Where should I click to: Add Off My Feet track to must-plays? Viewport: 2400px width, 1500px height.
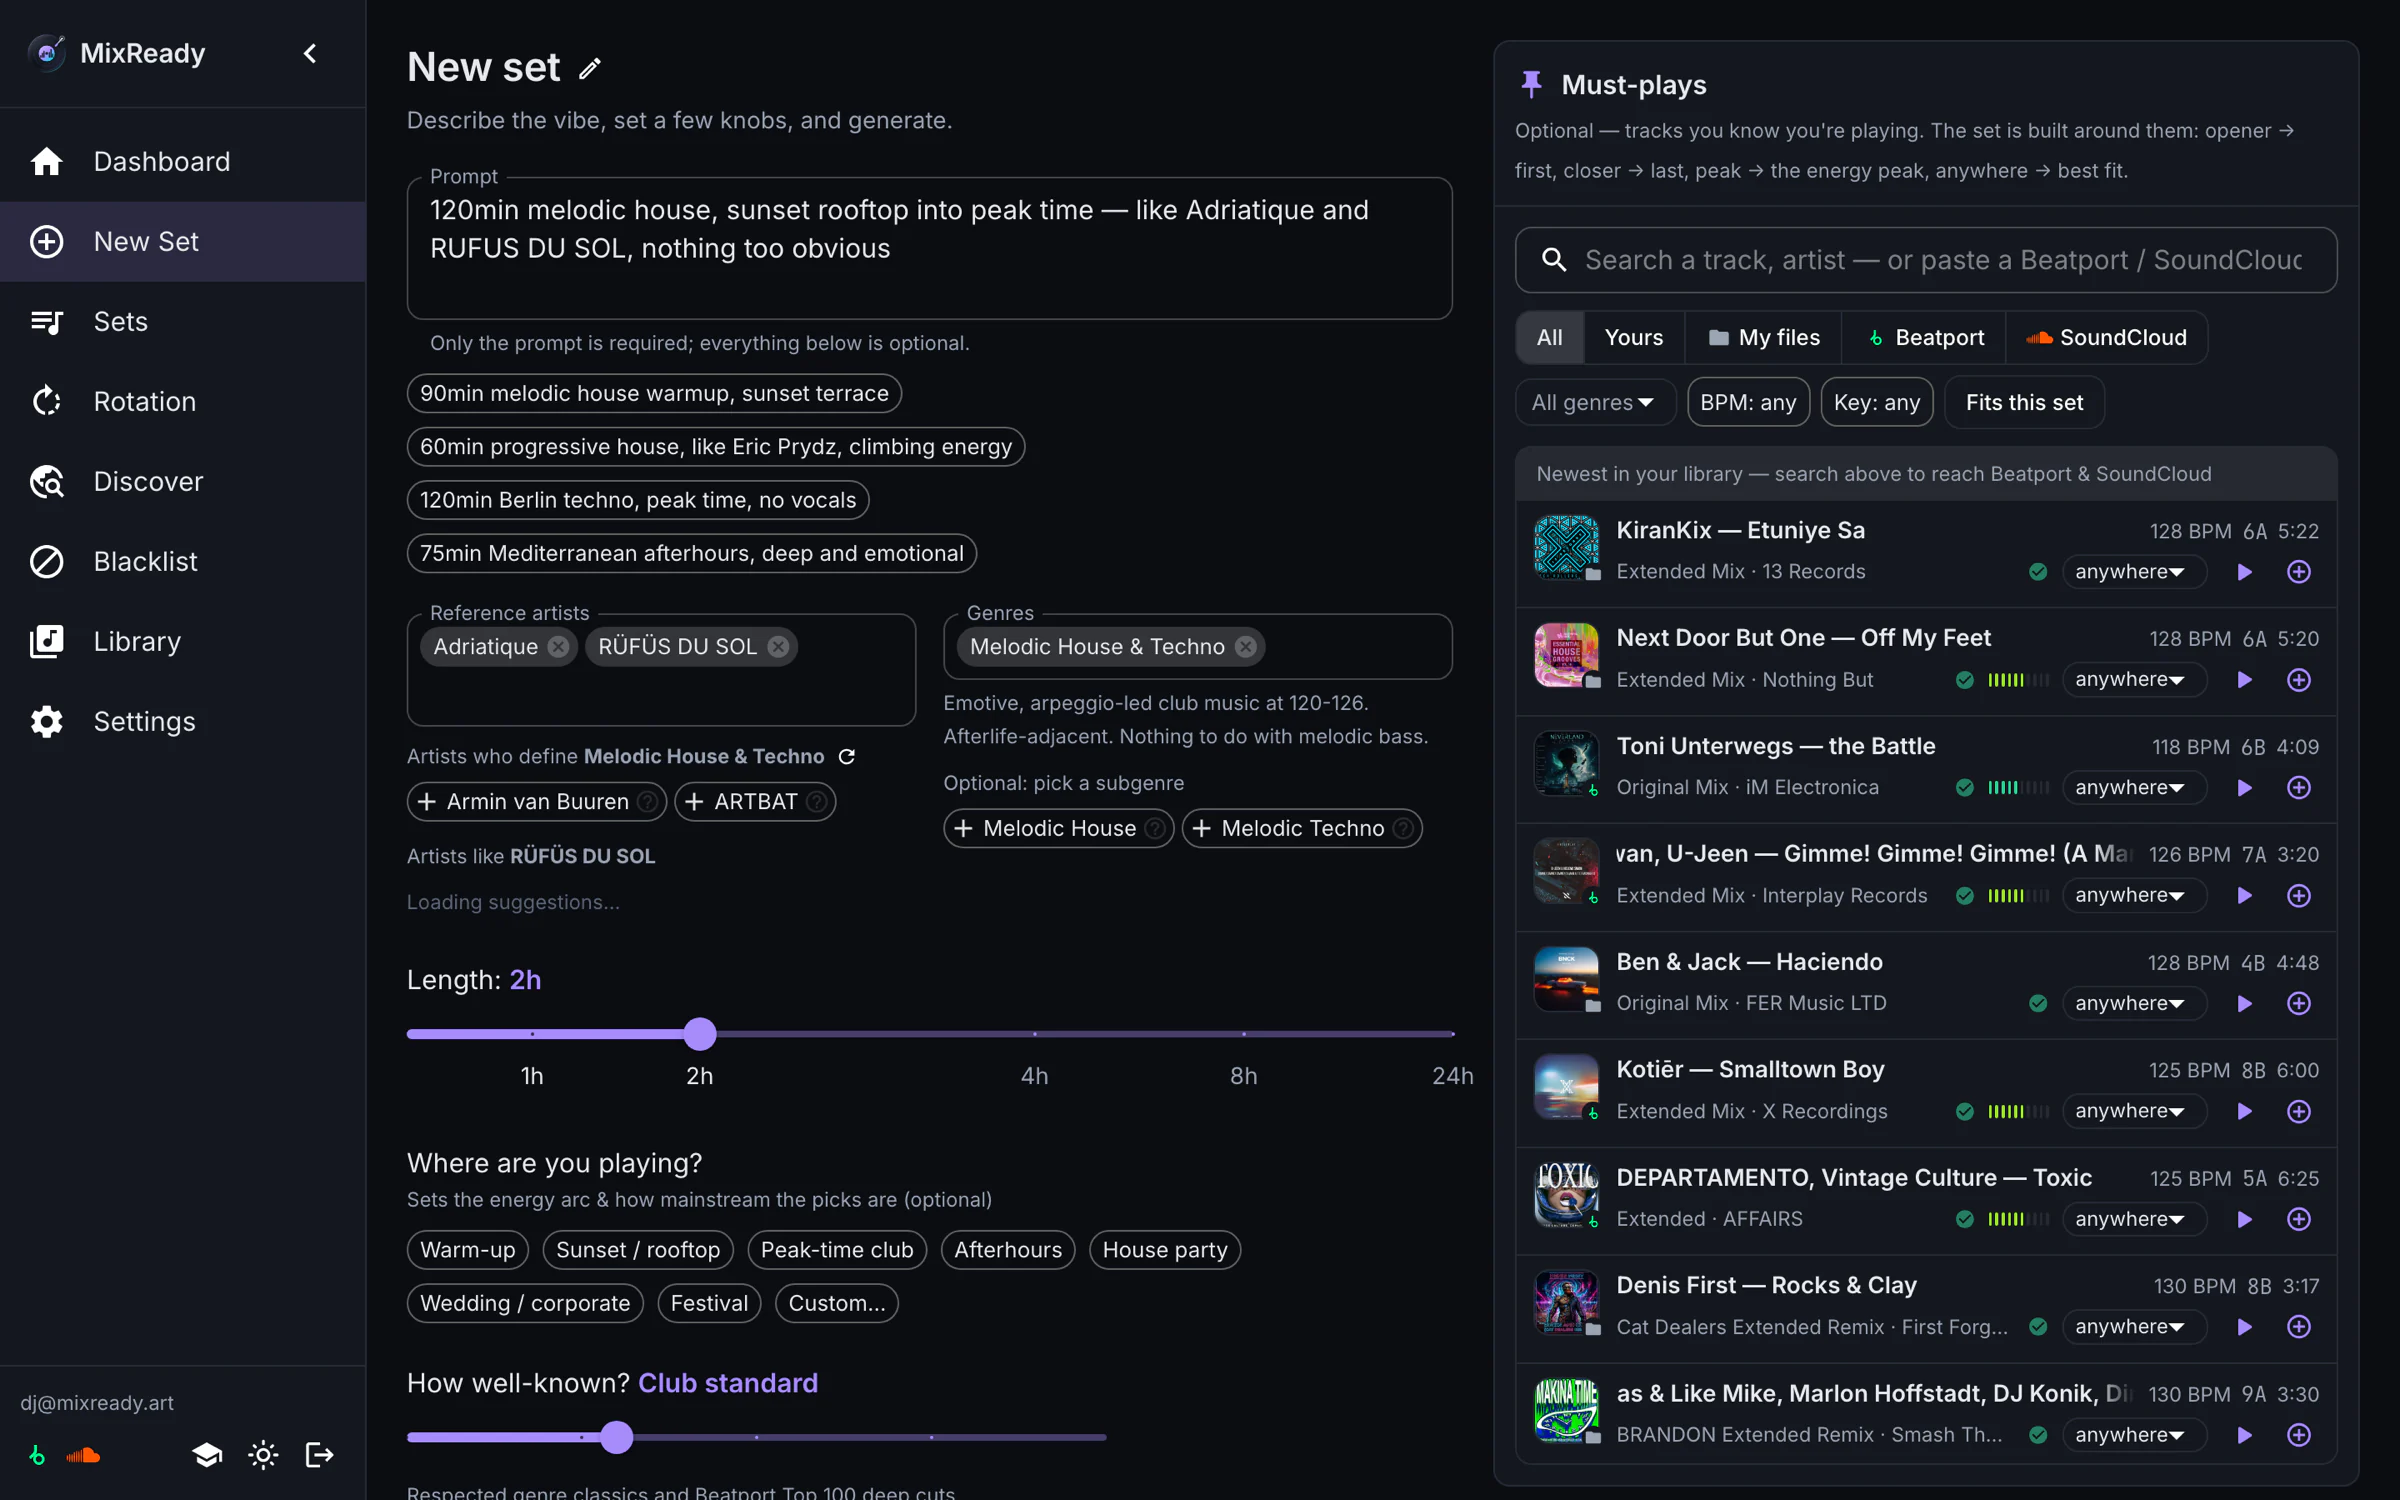coord(2299,680)
